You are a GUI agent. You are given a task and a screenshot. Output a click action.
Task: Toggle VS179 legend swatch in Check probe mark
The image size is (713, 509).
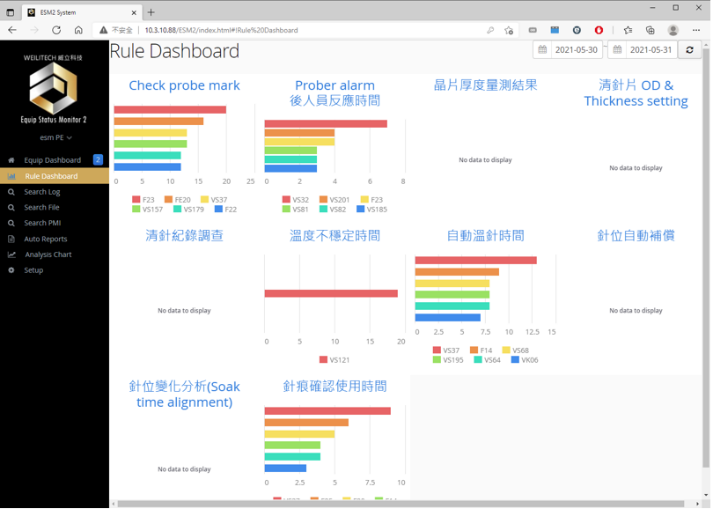pyautogui.click(x=177, y=209)
